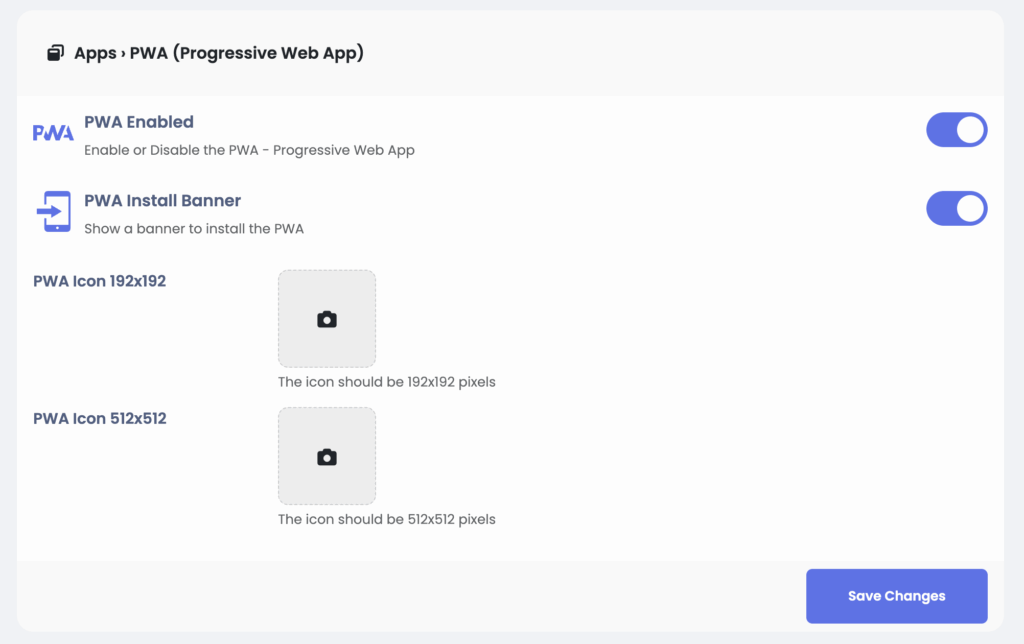The height and width of the screenshot is (644, 1024).
Task: Disable the PWA Enabled toggle
Action: pyautogui.click(x=956, y=130)
